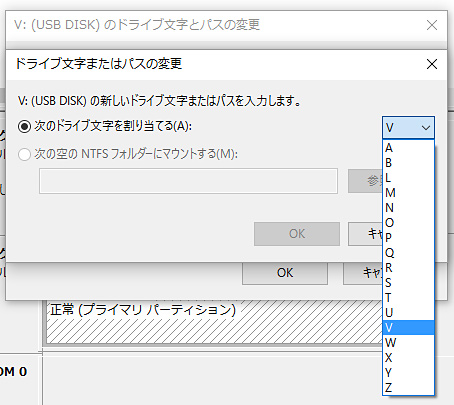The width and height of the screenshot is (454, 405).
Task: Close the ドライブ文字またはパスの変更 dialog
Action: [432, 64]
